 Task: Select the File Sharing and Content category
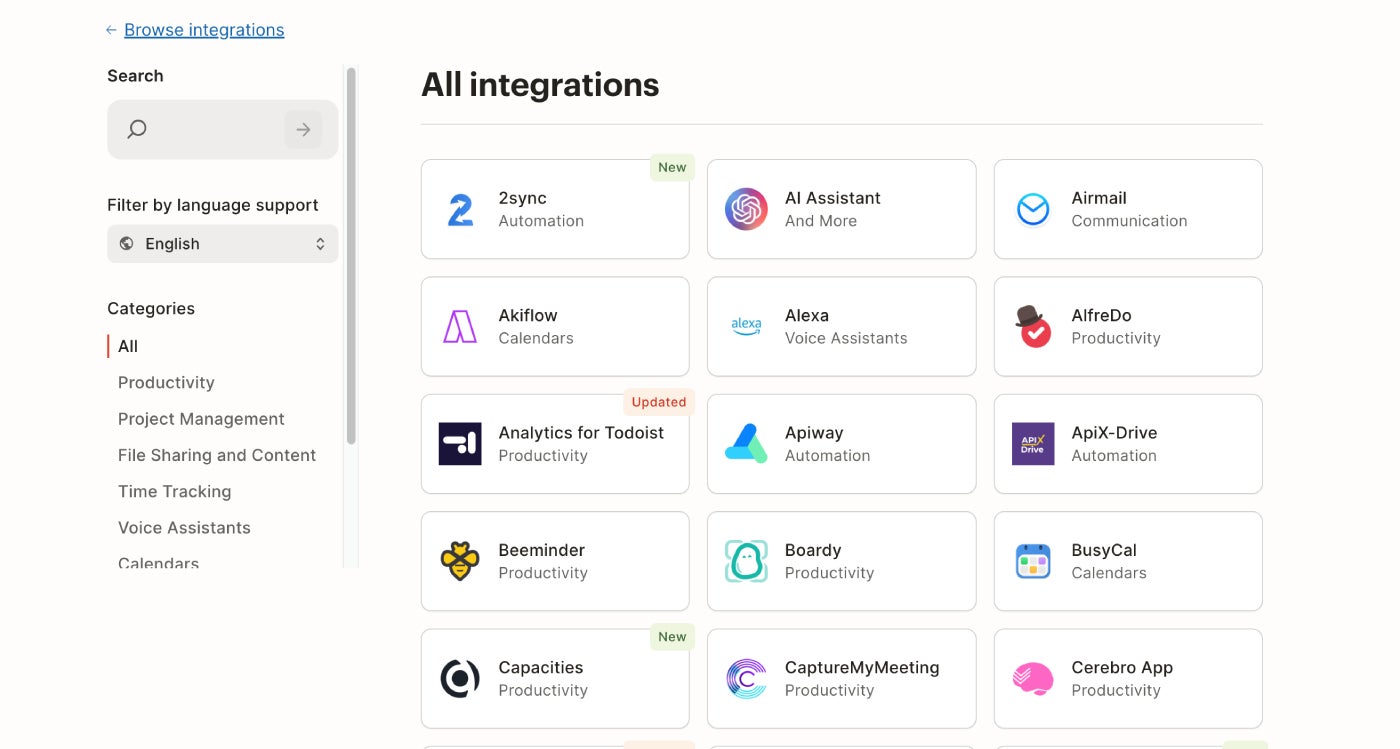[217, 455]
